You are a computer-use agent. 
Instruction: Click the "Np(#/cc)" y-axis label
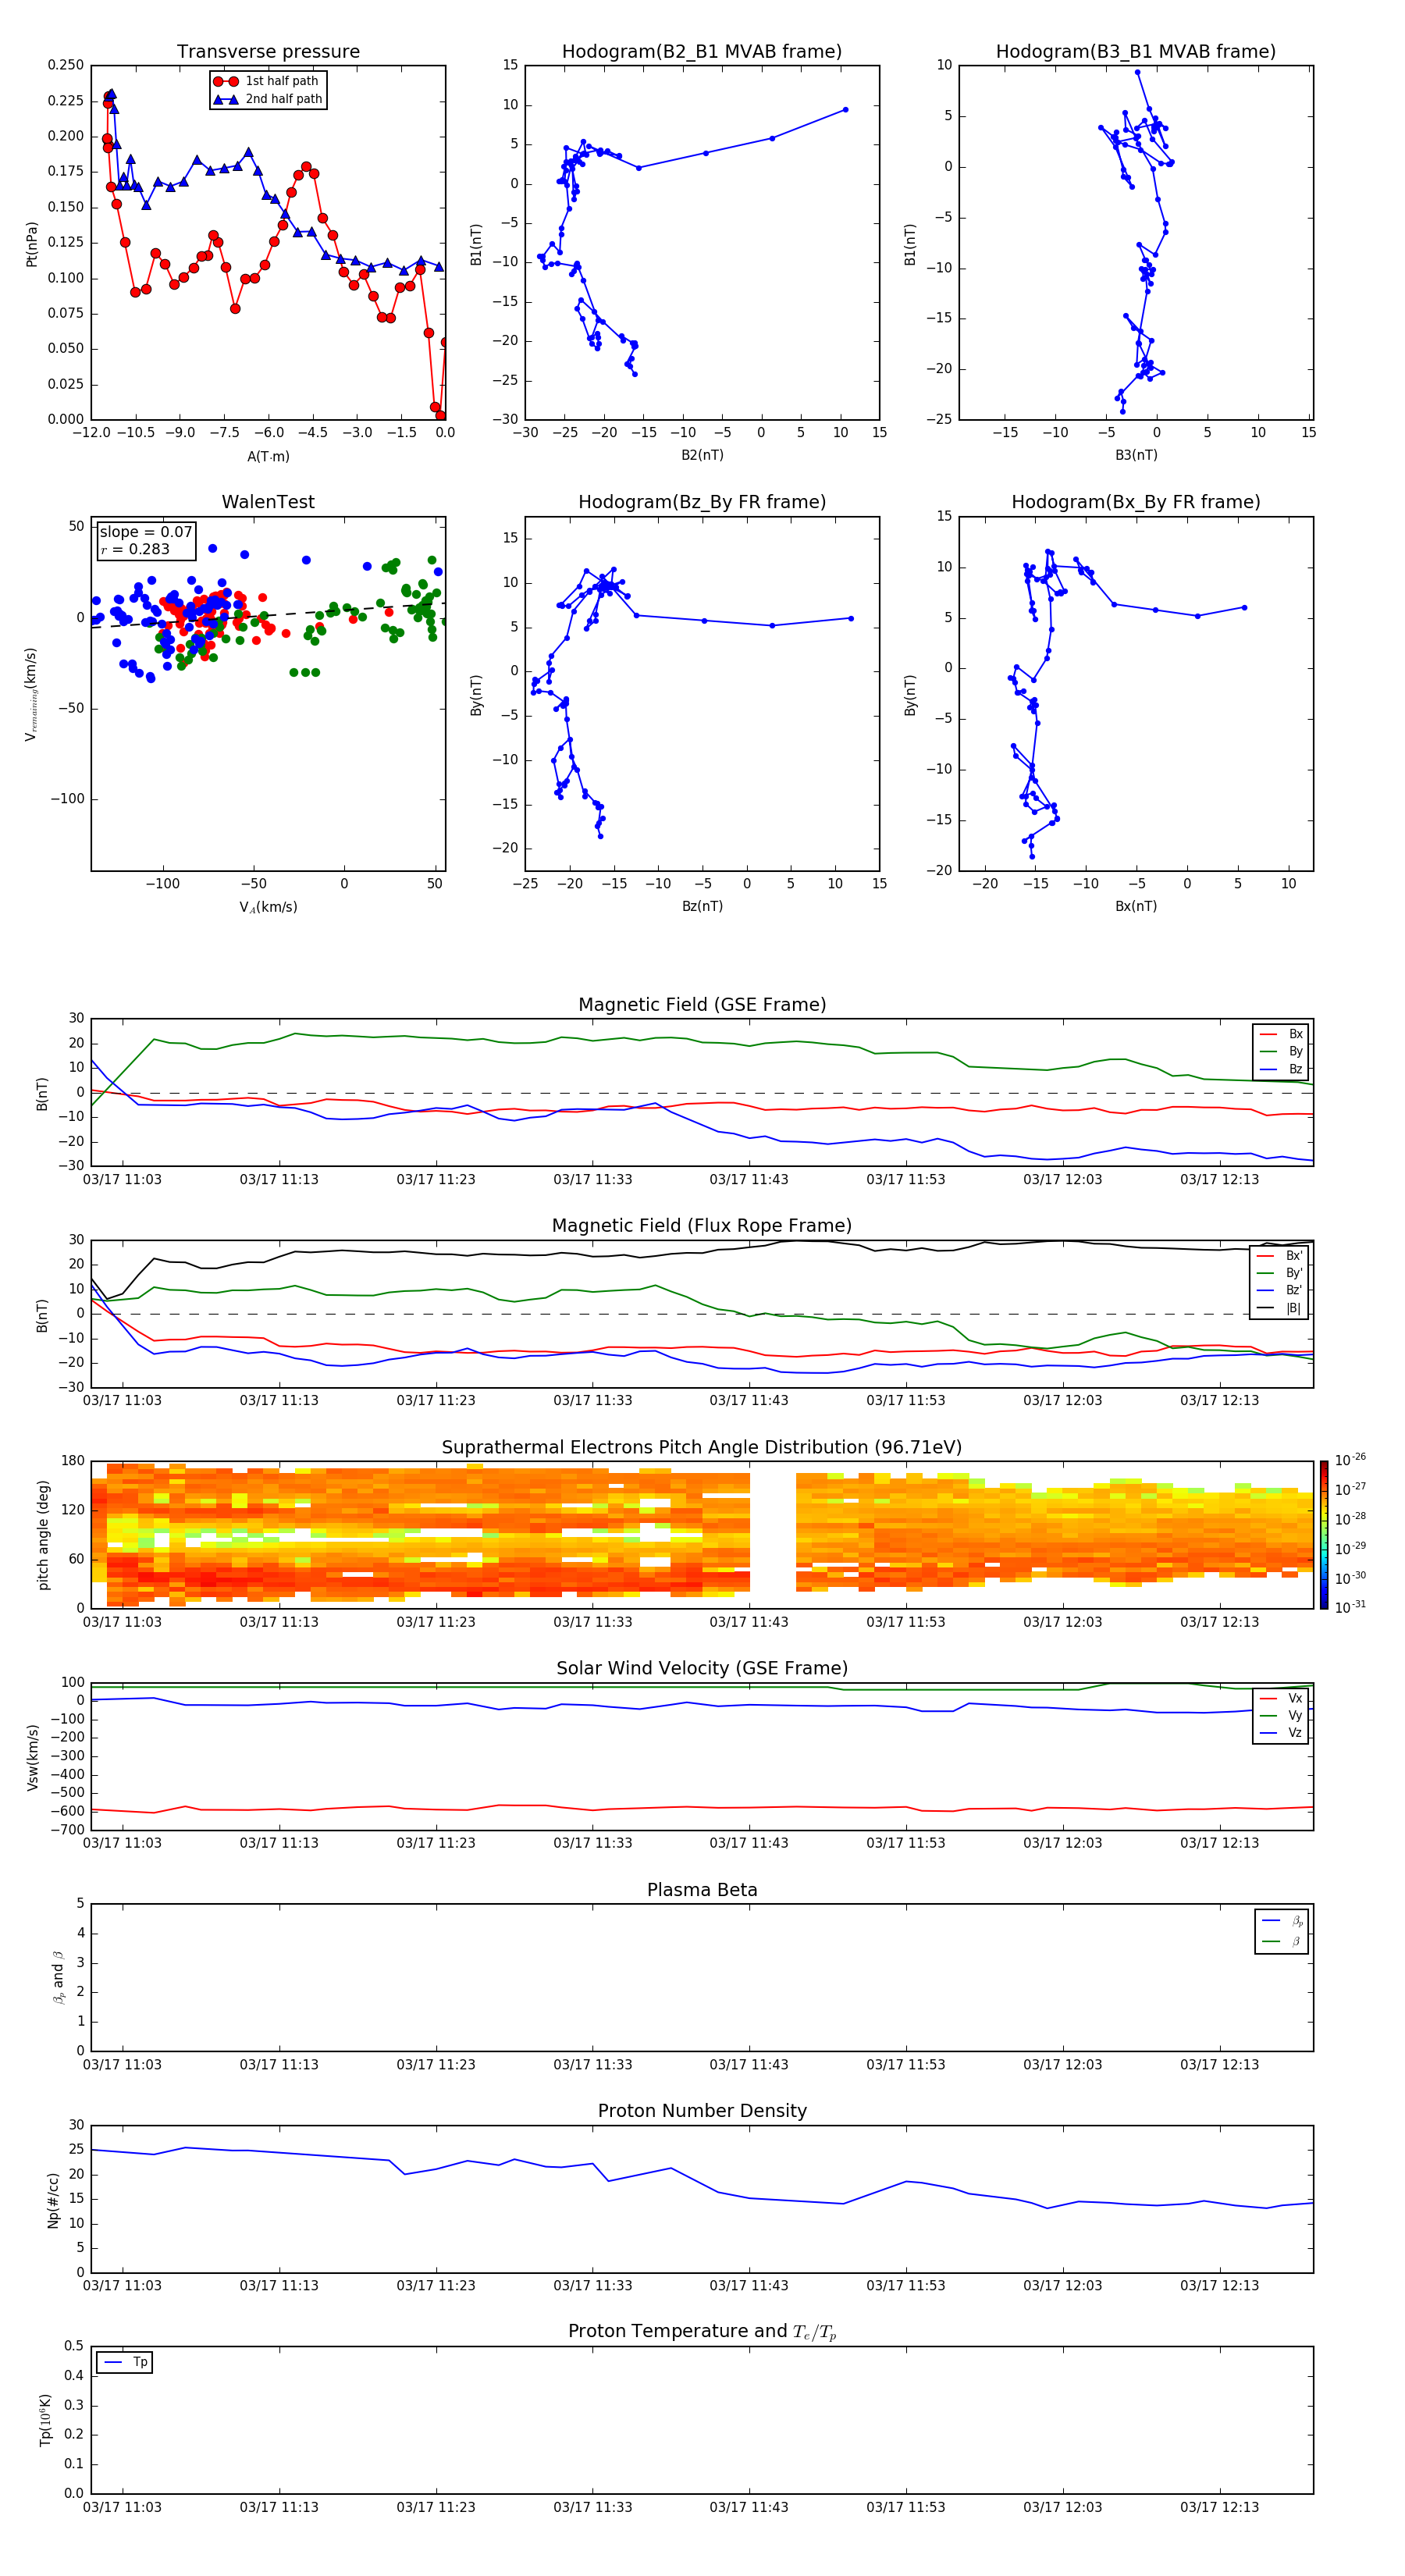point(53,2199)
